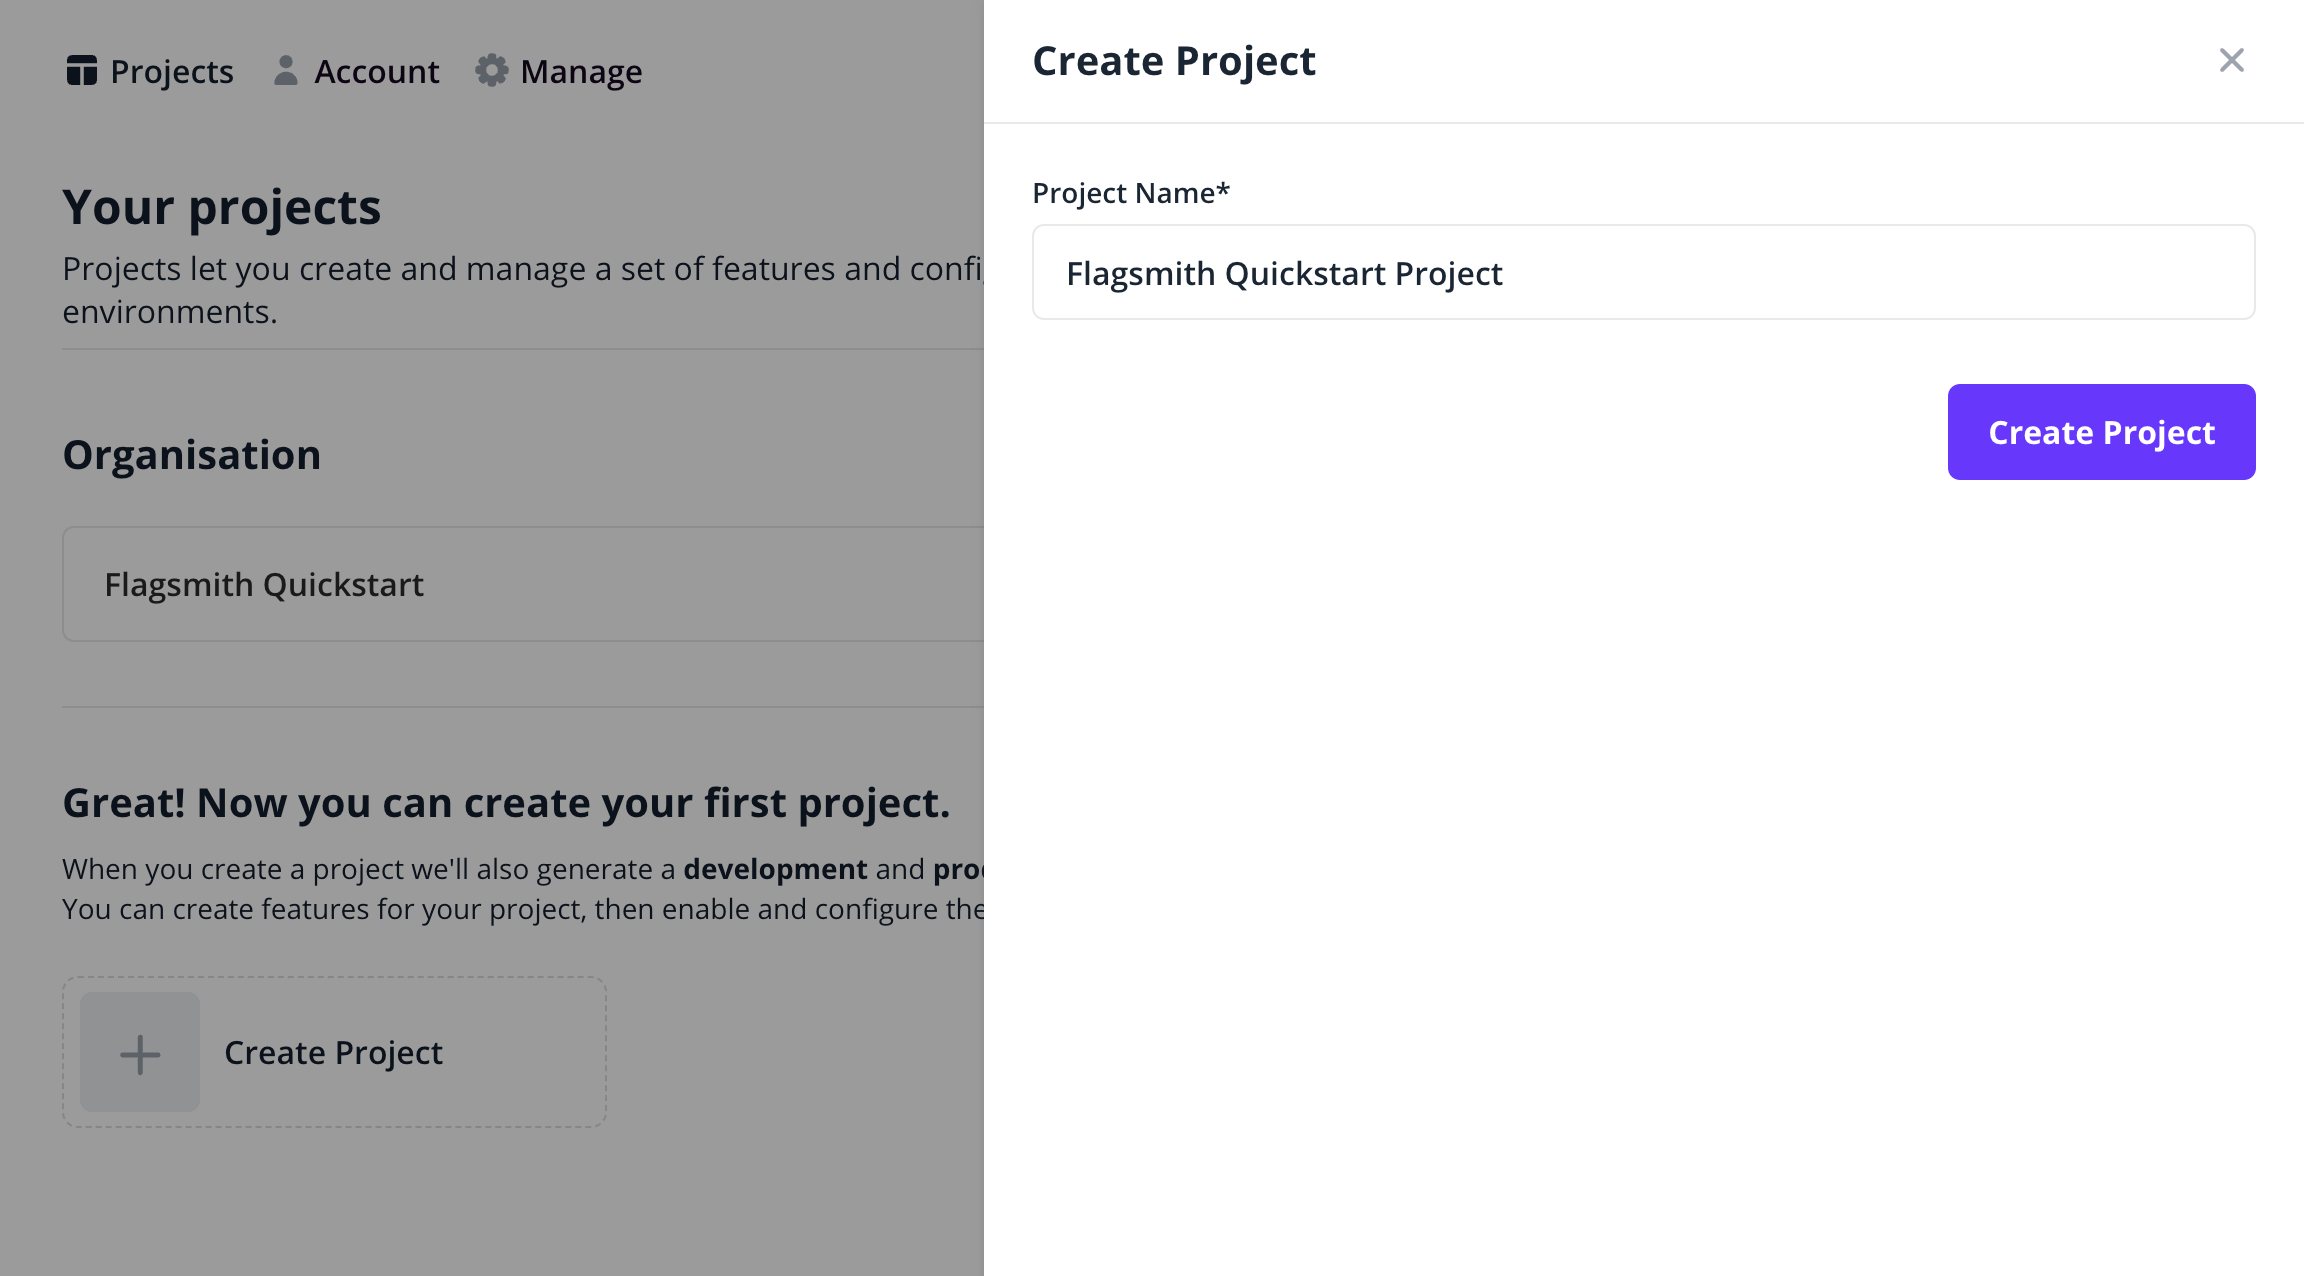Viewport: 2304px width, 1276px height.
Task: Click the plus icon in Create Project tile
Action: (140, 1053)
